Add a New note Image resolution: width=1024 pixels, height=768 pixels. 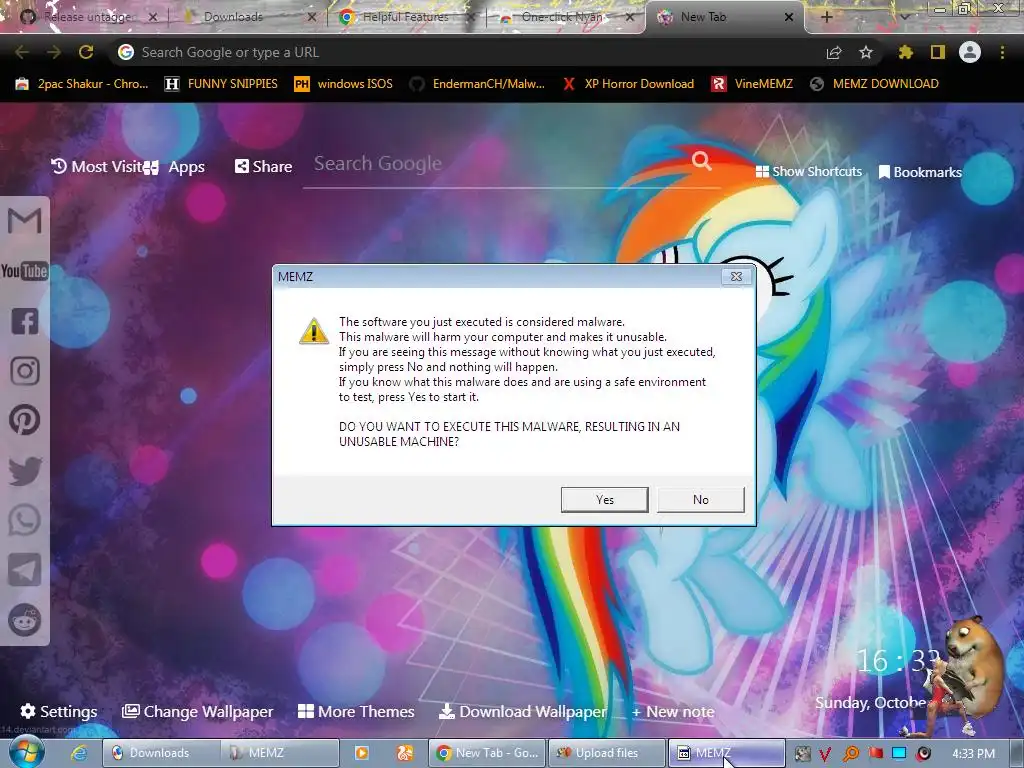[673, 712]
